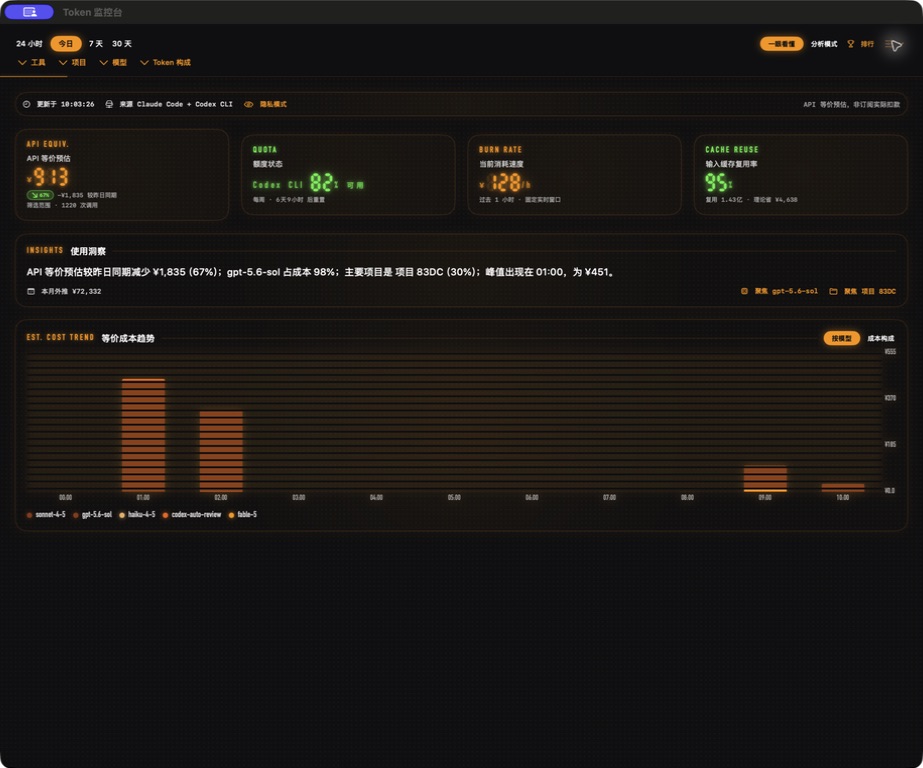Click the ¥913 API 等价预估 value
The width and height of the screenshot is (923, 768).
click(x=48, y=177)
